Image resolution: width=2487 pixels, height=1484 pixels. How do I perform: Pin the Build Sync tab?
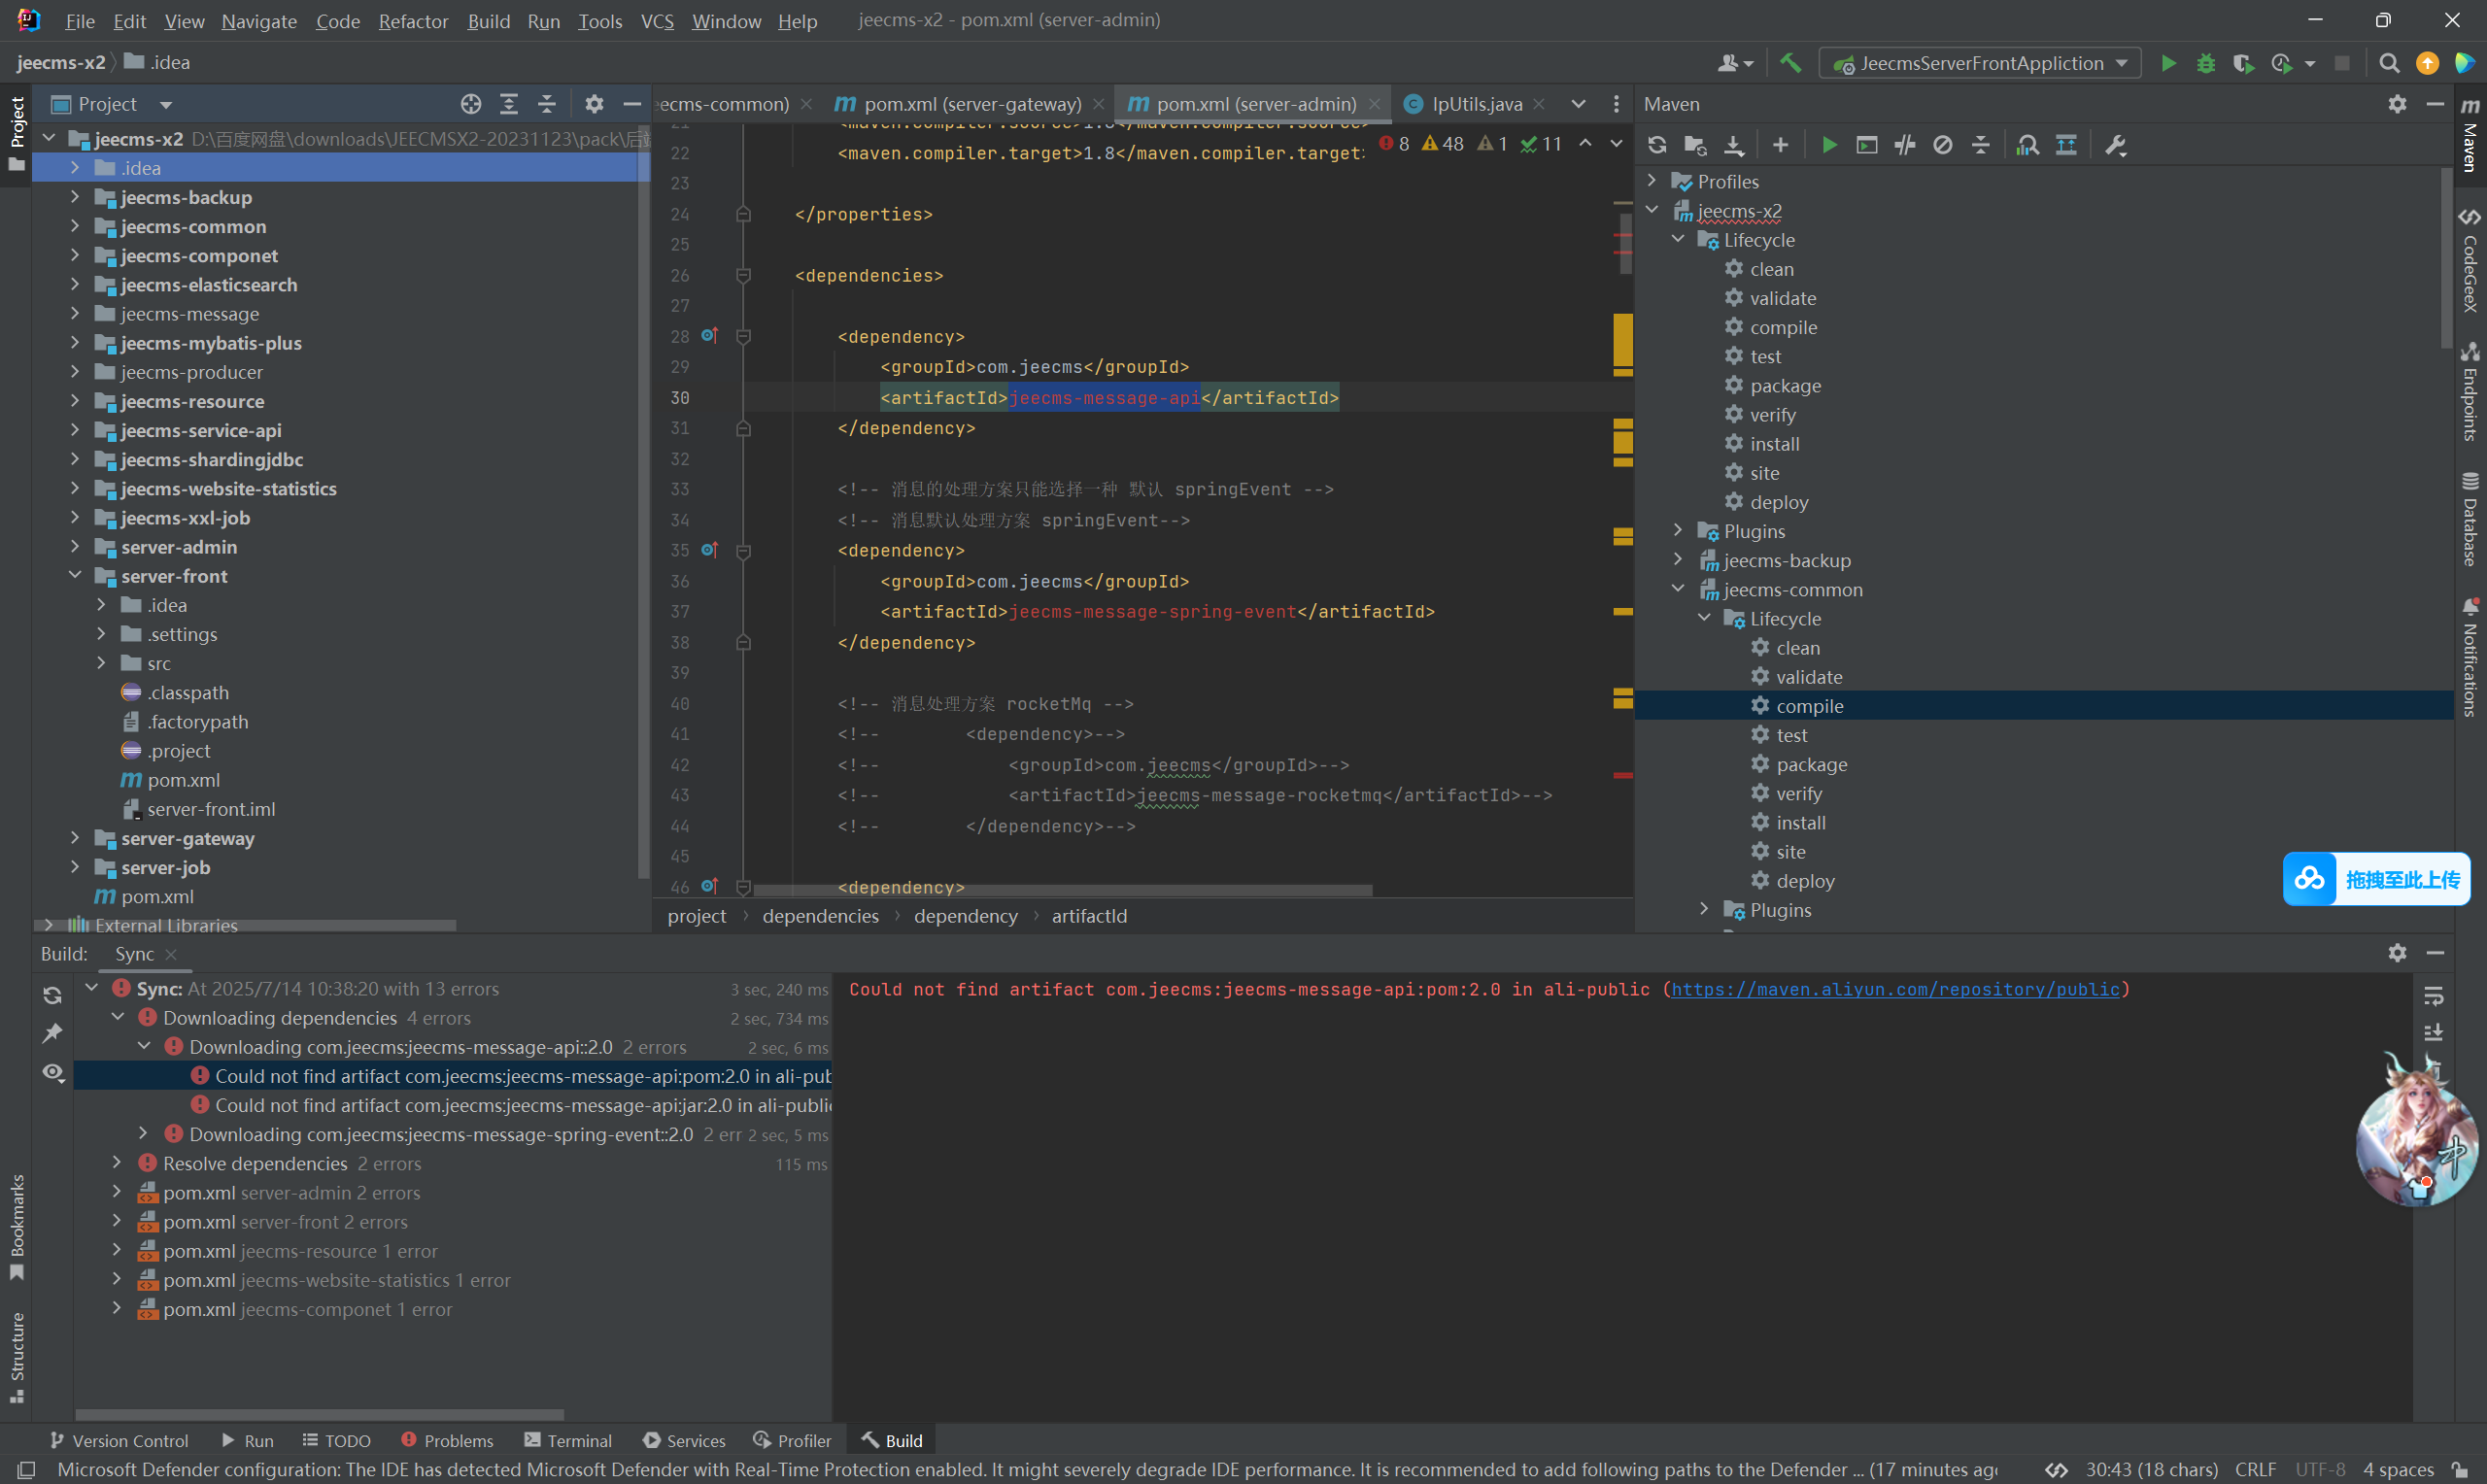click(53, 1033)
